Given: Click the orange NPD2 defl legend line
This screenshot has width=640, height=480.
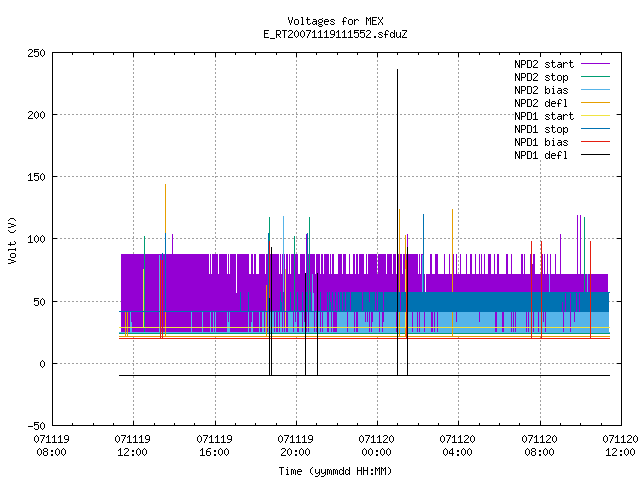Looking at the screenshot, I should point(595,103).
